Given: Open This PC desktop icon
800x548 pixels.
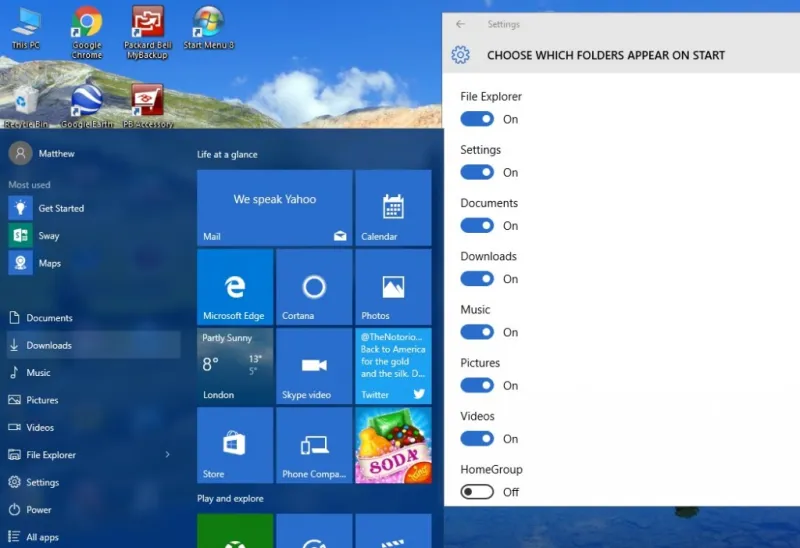Looking at the screenshot, I should 26,28.
